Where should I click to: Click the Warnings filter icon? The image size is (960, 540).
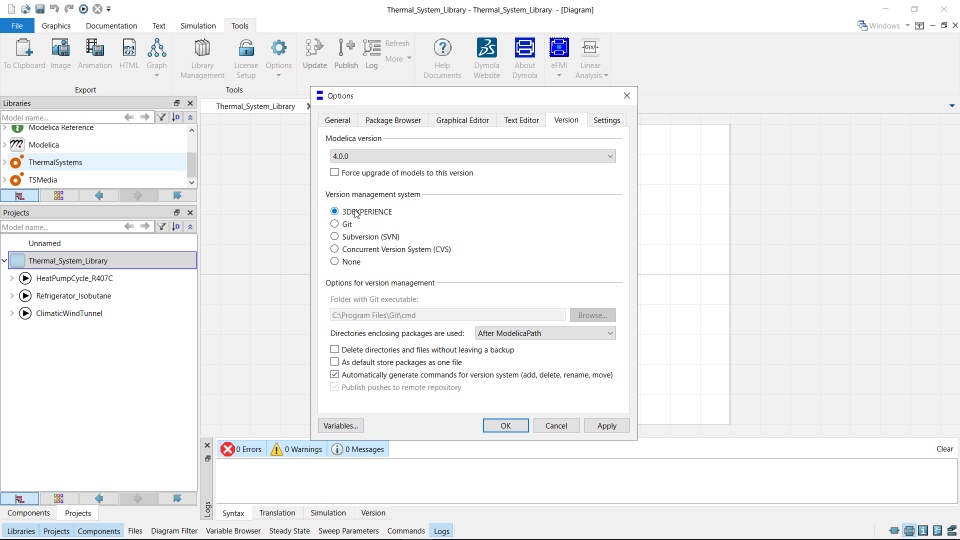[x=277, y=449]
